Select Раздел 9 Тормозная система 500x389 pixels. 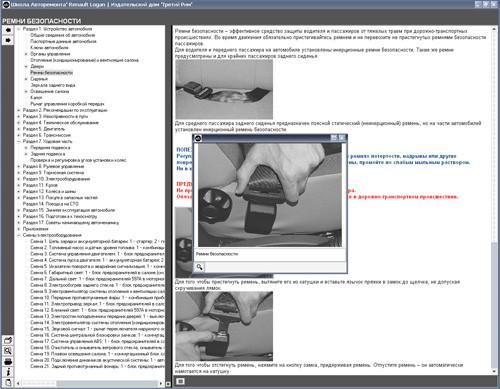[x=53, y=173]
